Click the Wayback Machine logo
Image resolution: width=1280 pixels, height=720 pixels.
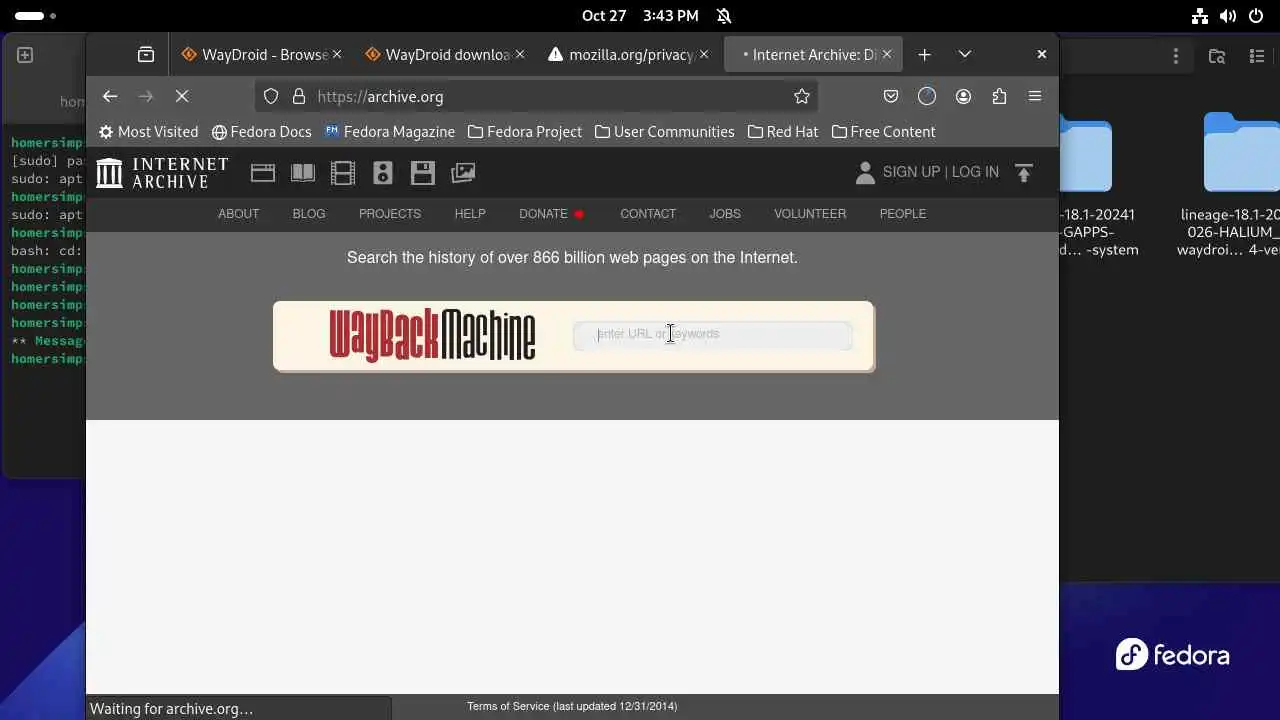[432, 335]
